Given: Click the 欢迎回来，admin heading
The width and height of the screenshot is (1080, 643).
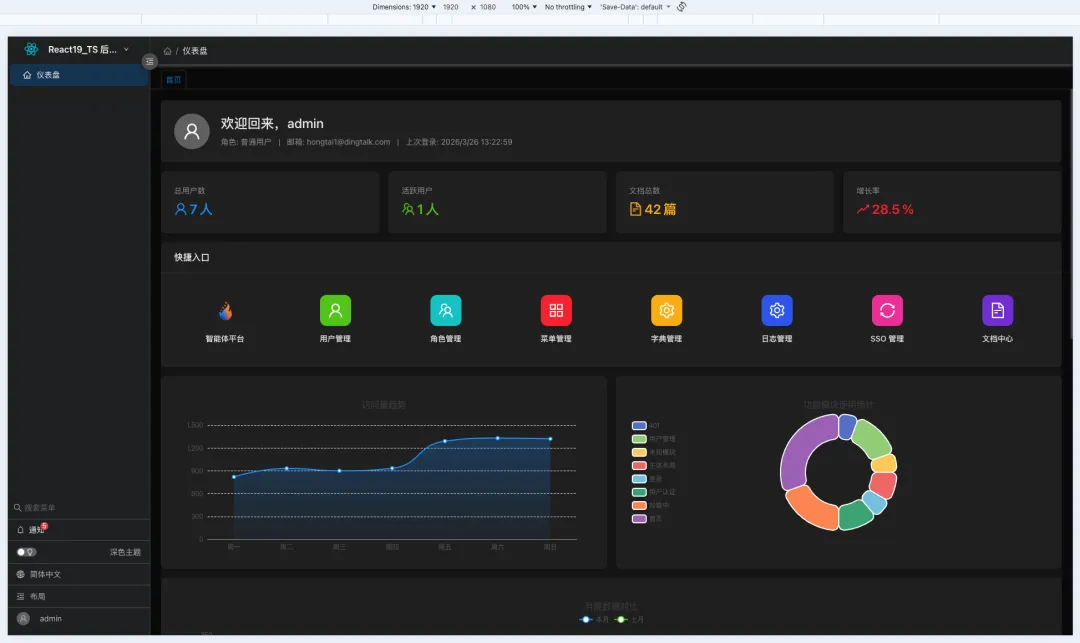Looking at the screenshot, I should point(272,123).
